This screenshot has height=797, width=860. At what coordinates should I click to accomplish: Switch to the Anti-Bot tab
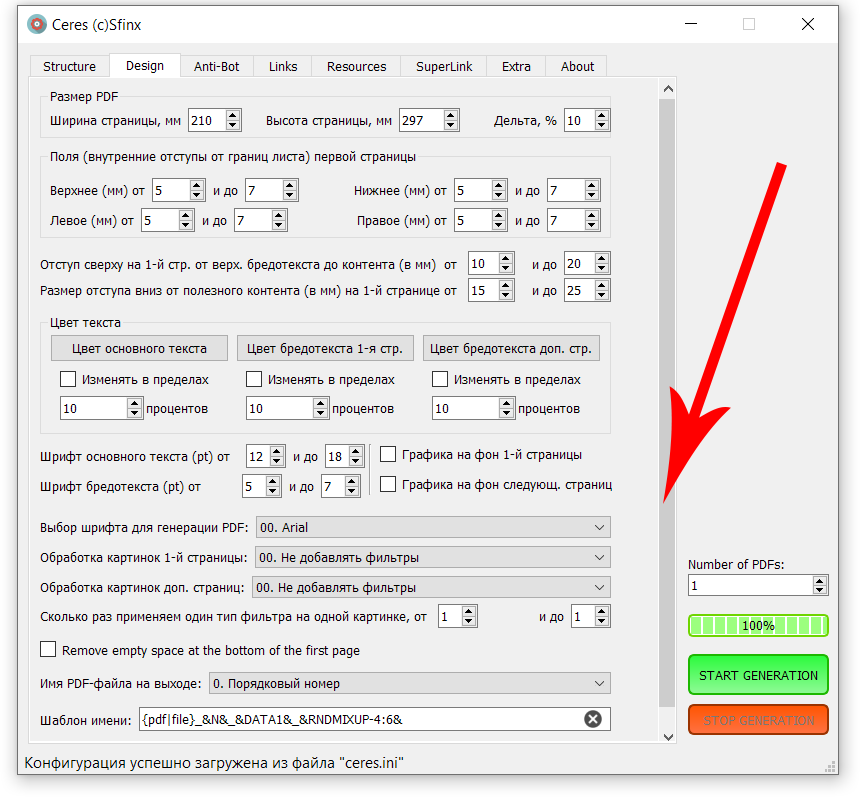(216, 67)
